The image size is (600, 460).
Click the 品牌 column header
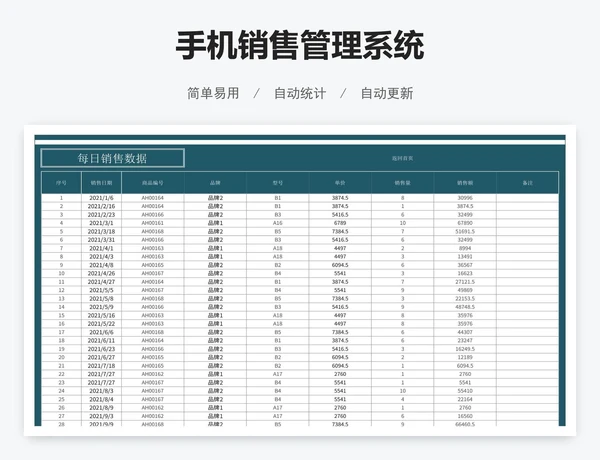215,183
